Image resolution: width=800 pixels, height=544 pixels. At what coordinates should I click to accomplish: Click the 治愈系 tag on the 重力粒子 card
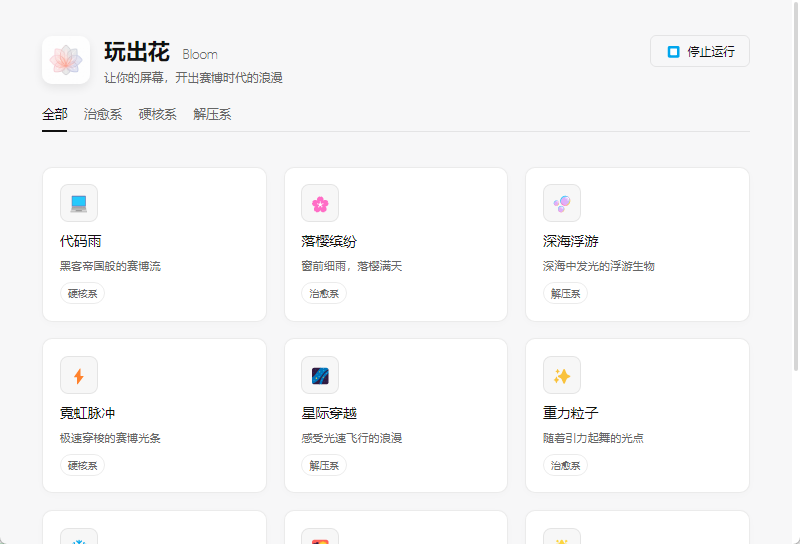pyautogui.click(x=566, y=465)
